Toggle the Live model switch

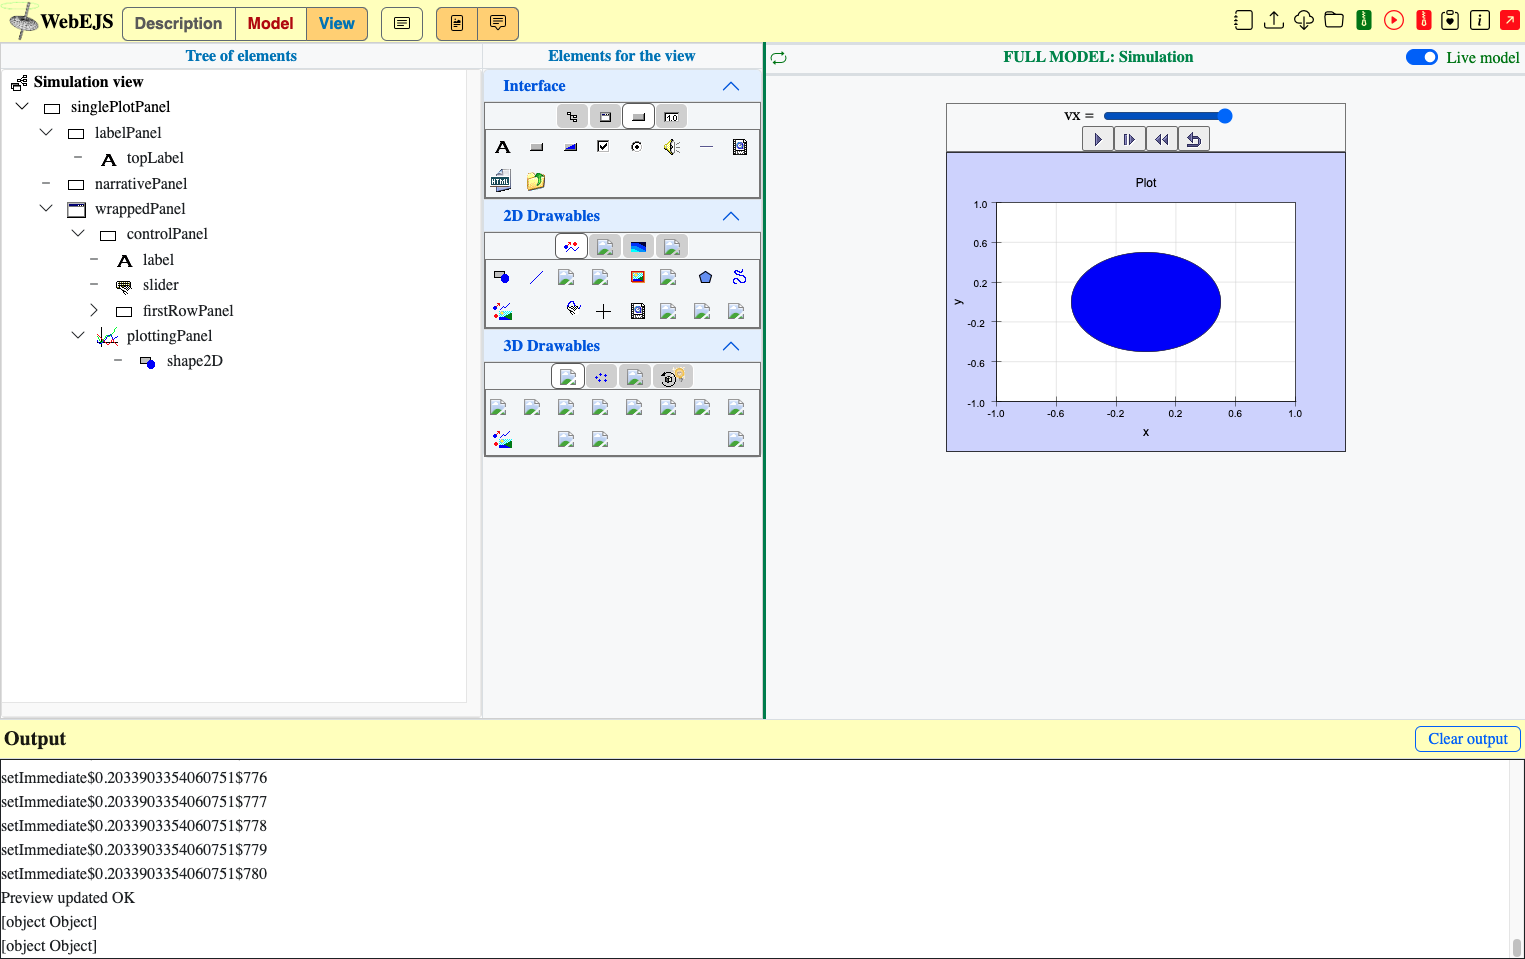point(1422,57)
